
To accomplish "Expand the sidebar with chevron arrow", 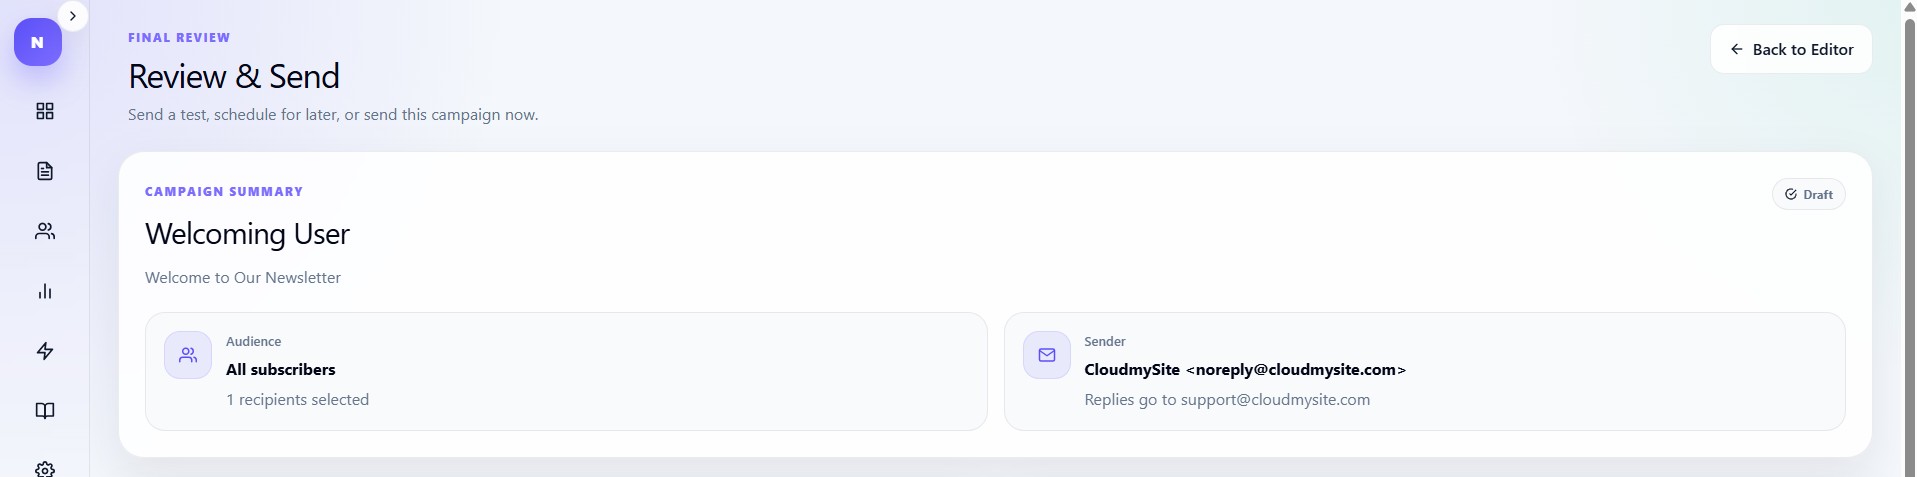I will (73, 16).
